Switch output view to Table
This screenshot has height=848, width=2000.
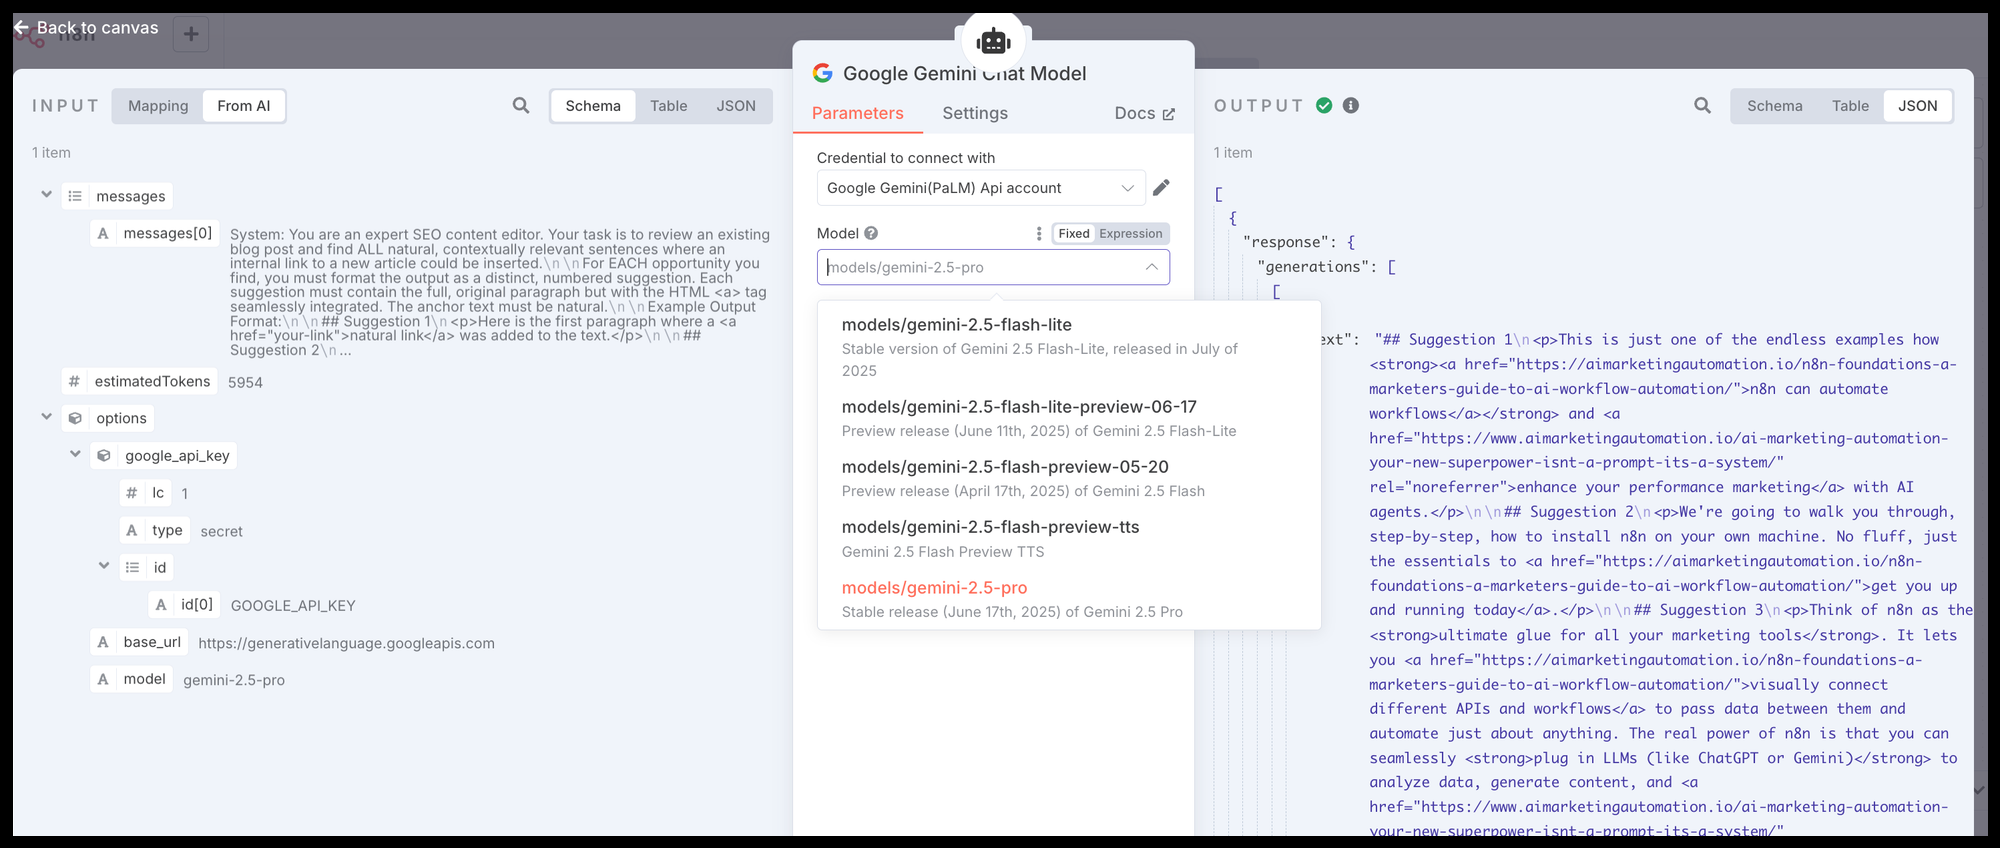1849,106
